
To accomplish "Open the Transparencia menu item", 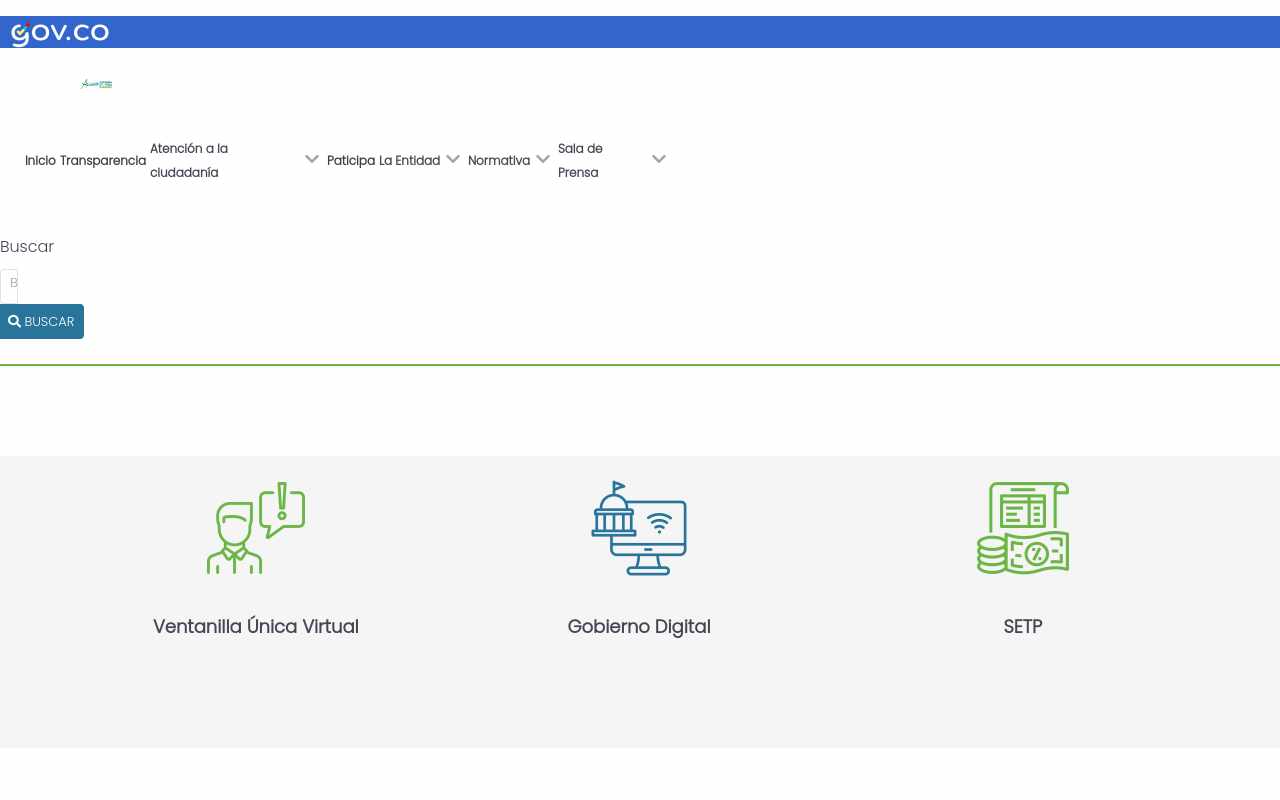I will coord(103,161).
